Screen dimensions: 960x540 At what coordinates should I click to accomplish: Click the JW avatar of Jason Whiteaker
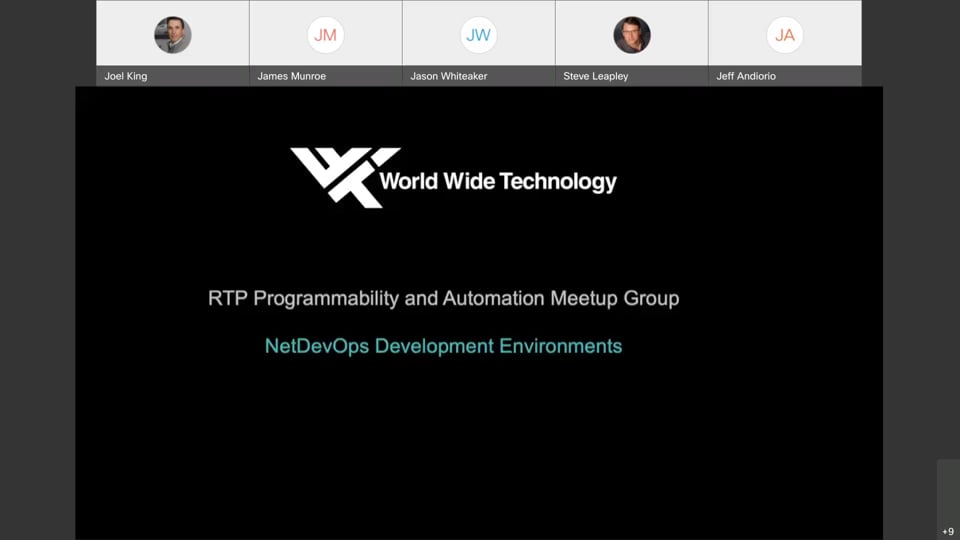(478, 35)
